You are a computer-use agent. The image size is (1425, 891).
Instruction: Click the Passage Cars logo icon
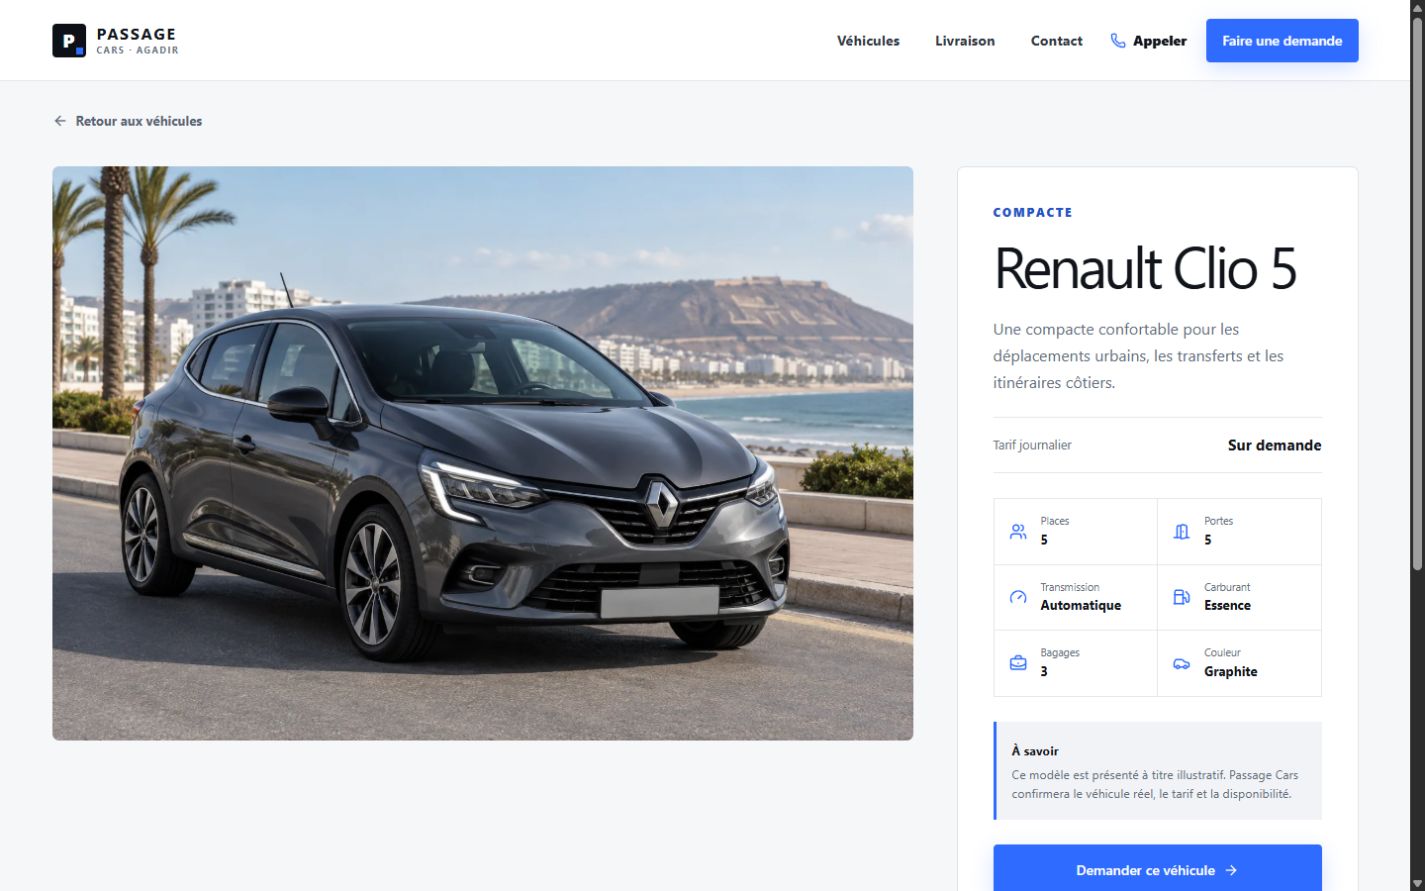69,41
